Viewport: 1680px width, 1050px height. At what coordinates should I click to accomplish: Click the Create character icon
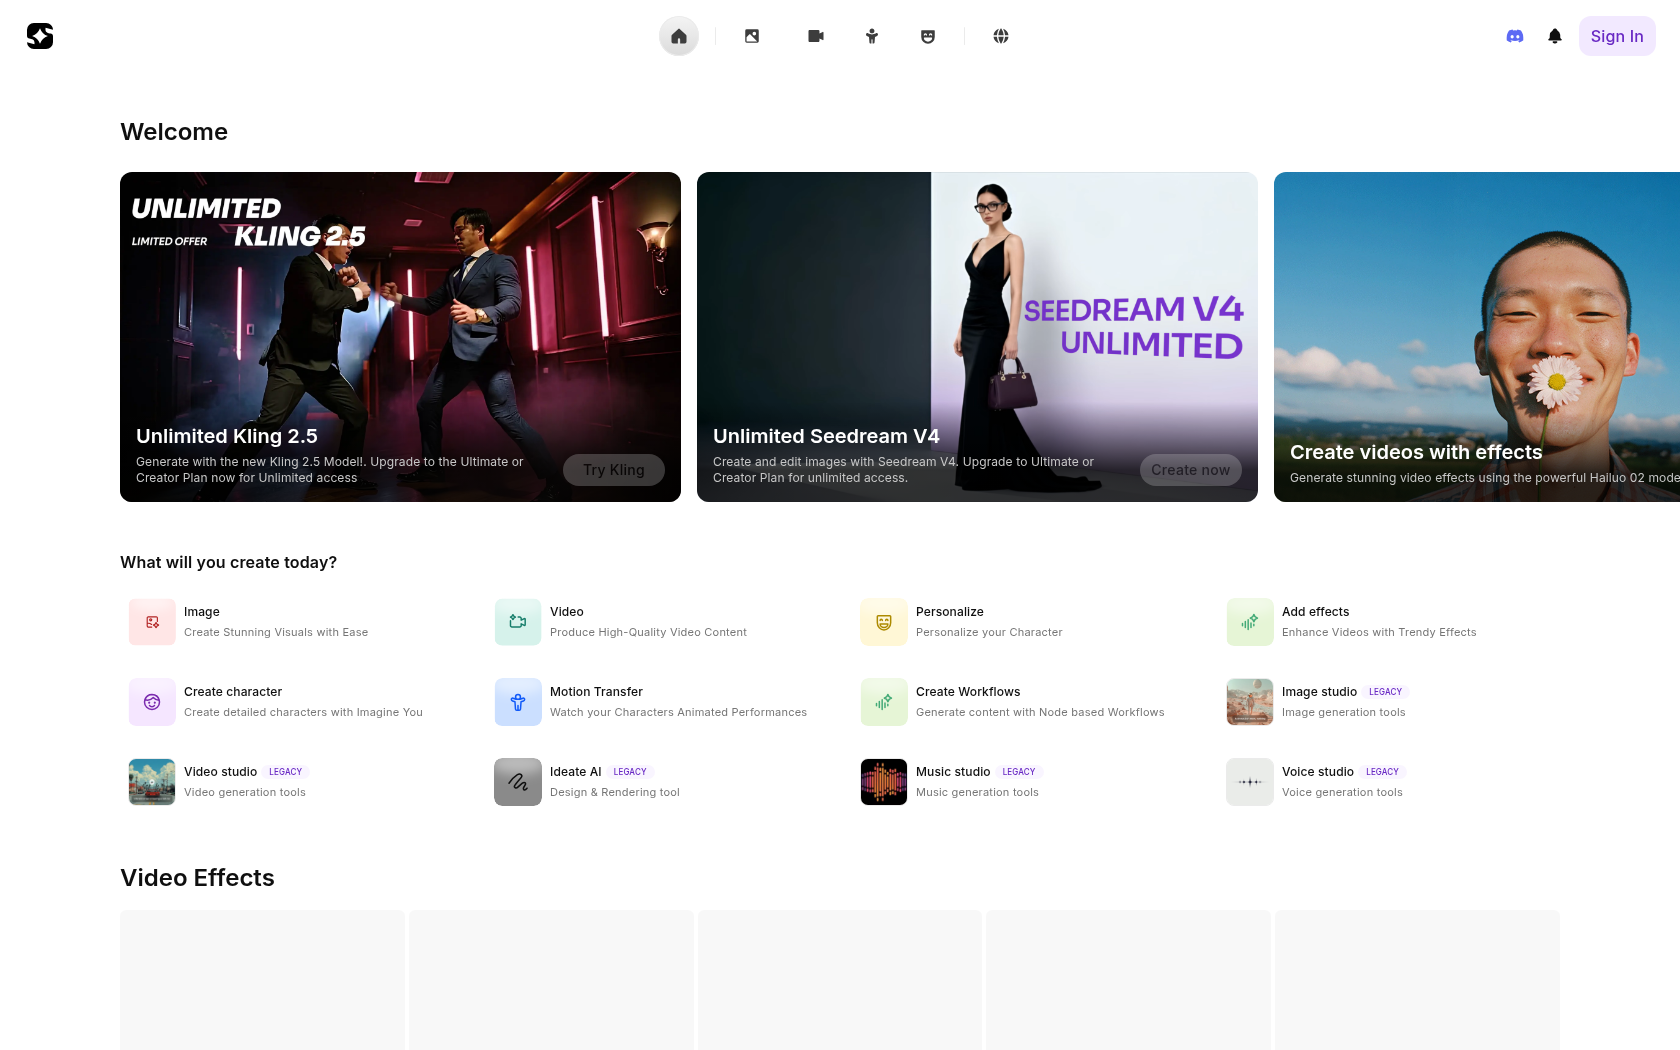pyautogui.click(x=152, y=702)
